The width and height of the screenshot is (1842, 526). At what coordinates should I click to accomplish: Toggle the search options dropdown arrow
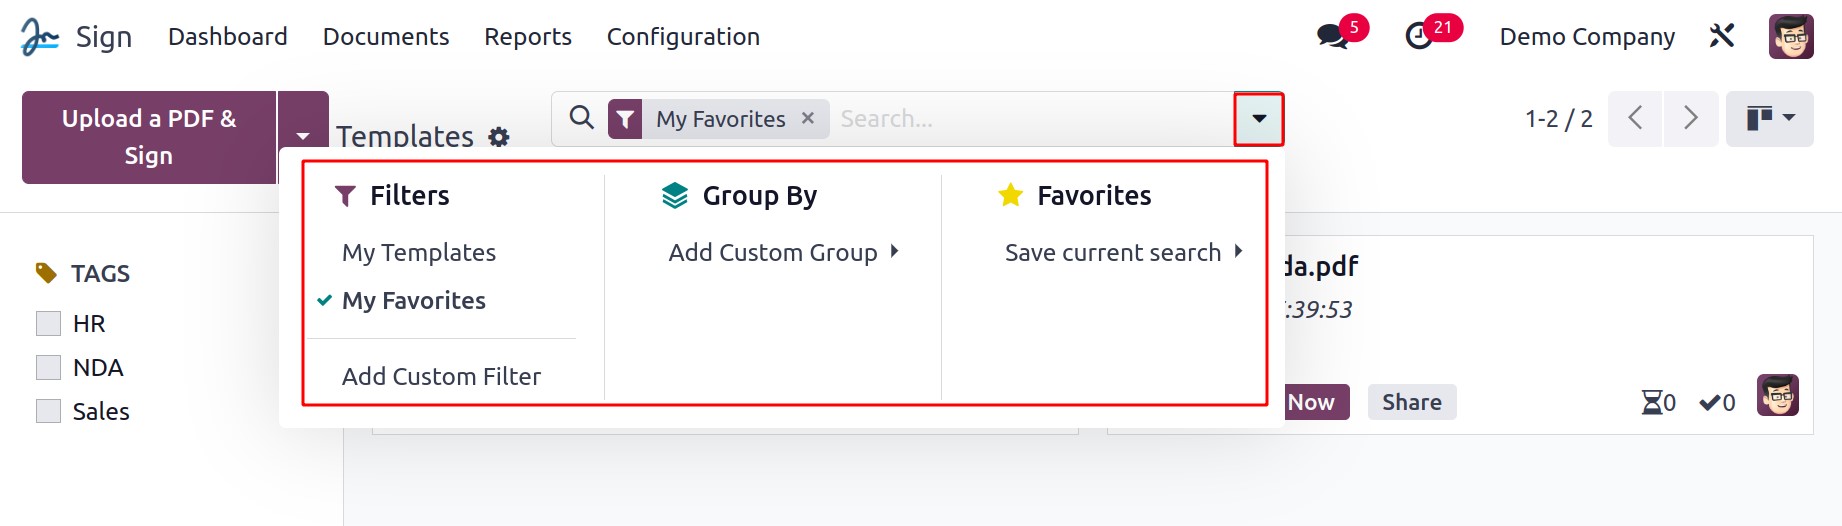pos(1259,119)
